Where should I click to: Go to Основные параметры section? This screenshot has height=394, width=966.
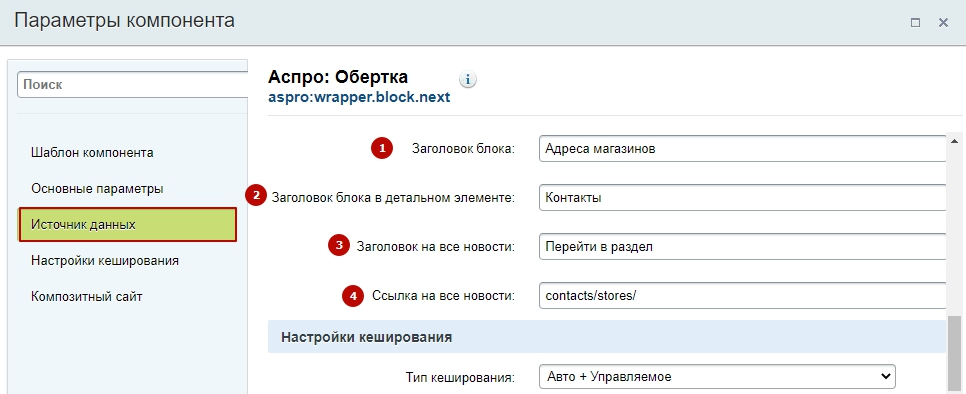point(97,189)
